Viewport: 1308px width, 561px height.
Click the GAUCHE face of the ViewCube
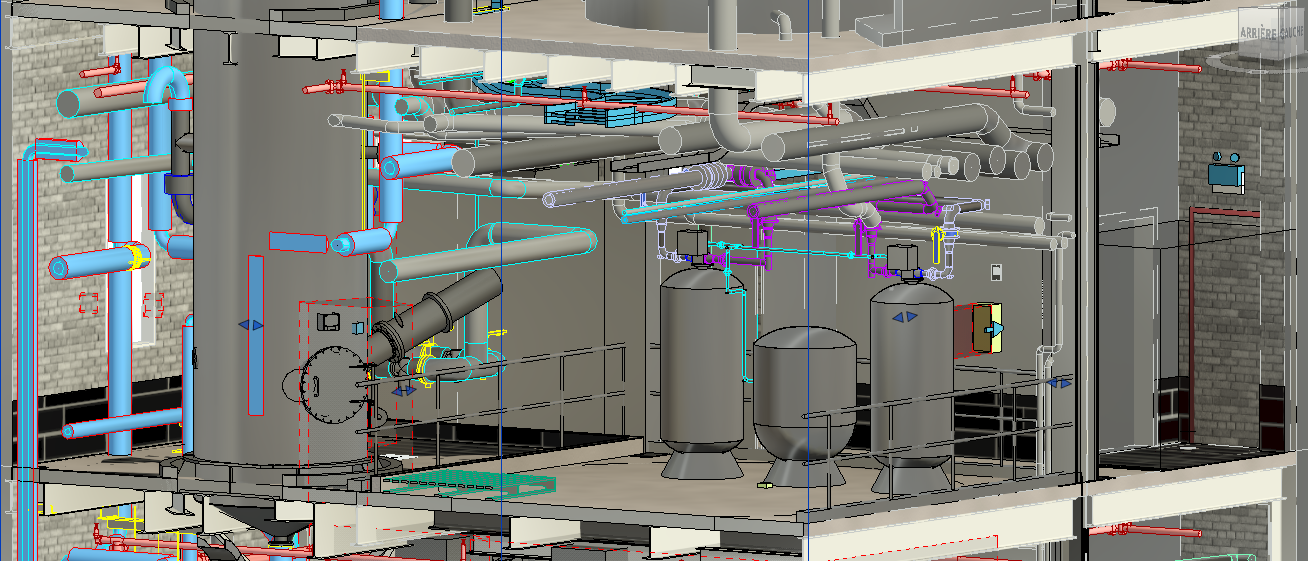1292,32
